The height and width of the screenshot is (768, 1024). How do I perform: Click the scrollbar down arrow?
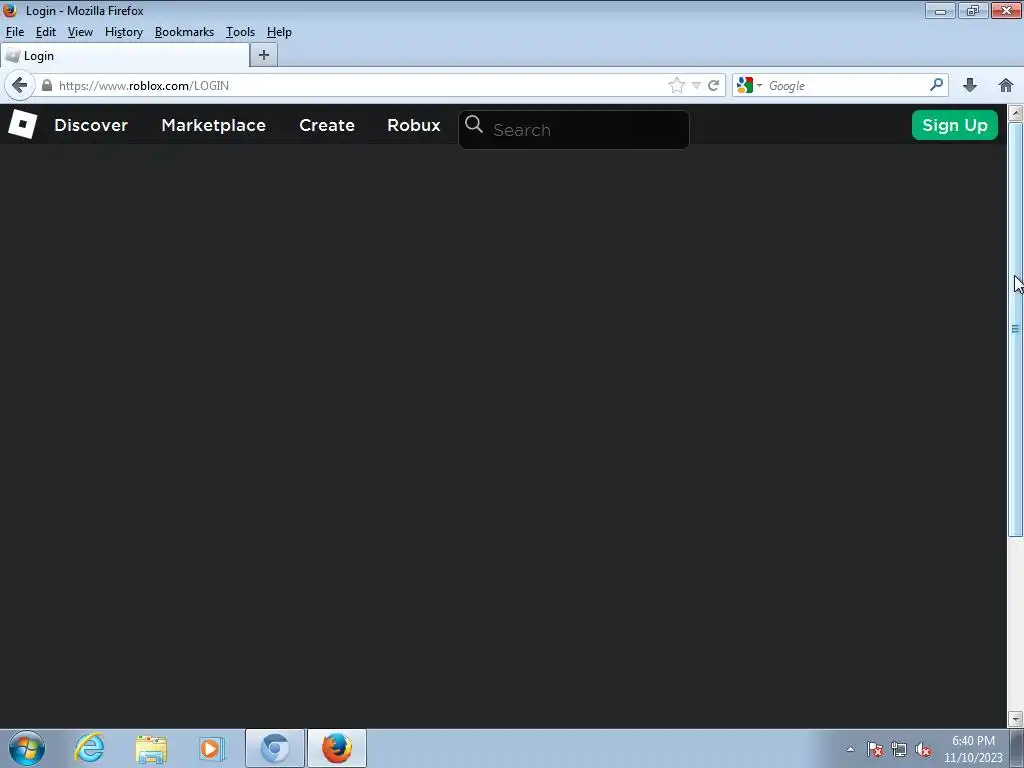point(1016,719)
